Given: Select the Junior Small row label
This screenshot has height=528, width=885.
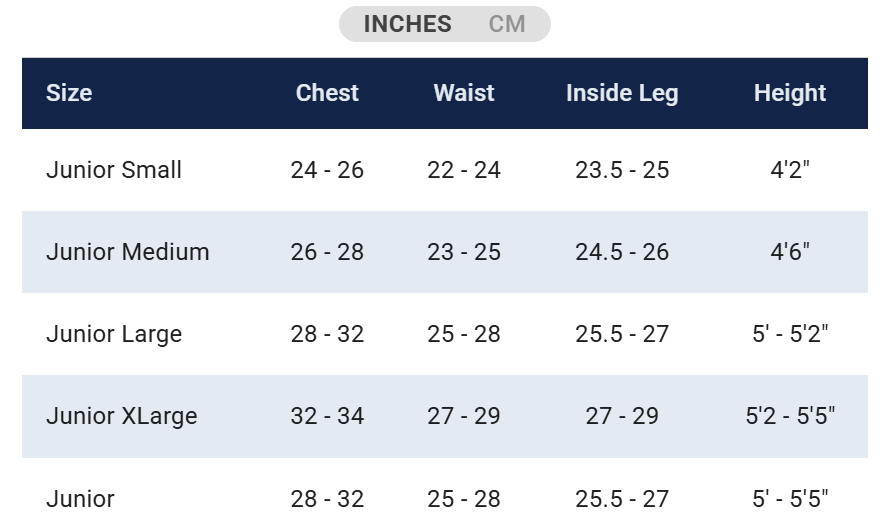Looking at the screenshot, I should 114,170.
